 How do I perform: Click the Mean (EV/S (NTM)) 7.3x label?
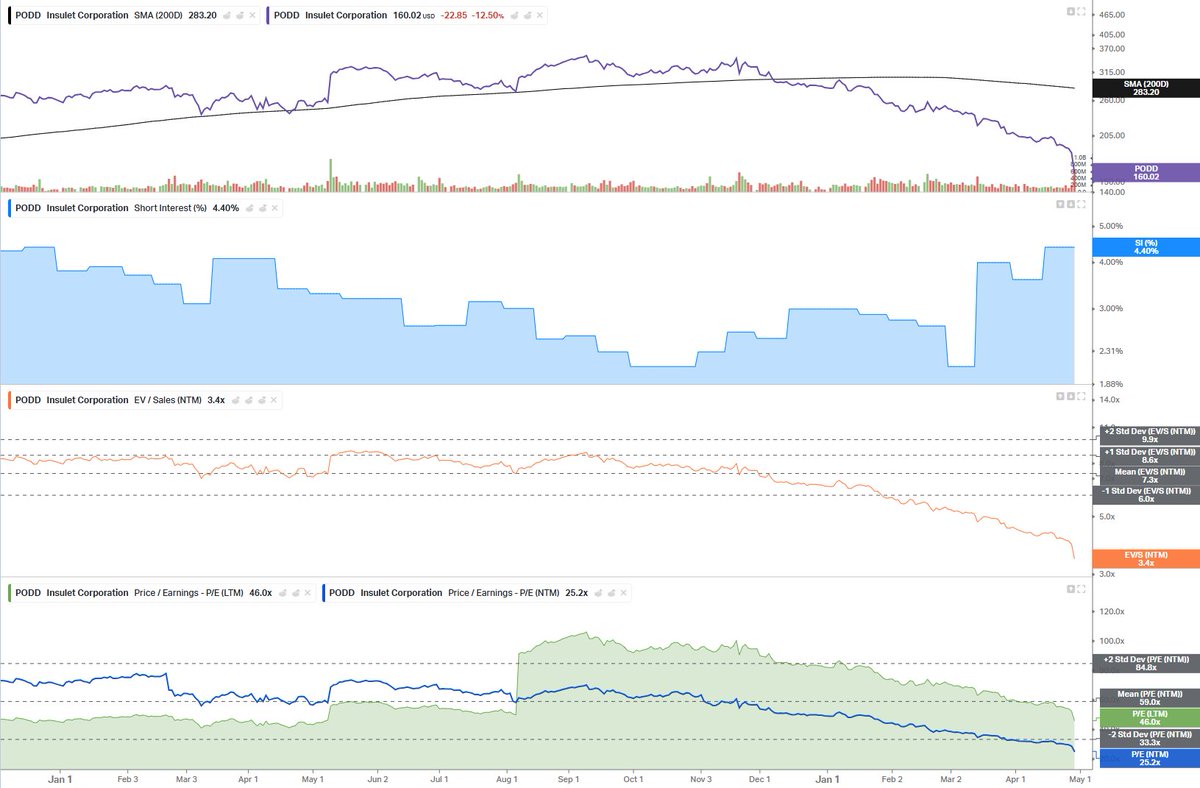click(1148, 475)
